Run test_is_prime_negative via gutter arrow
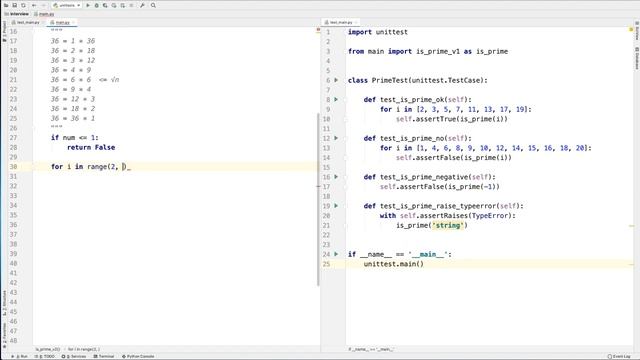Image resolution: width=640 pixels, height=360 pixels. click(336, 177)
